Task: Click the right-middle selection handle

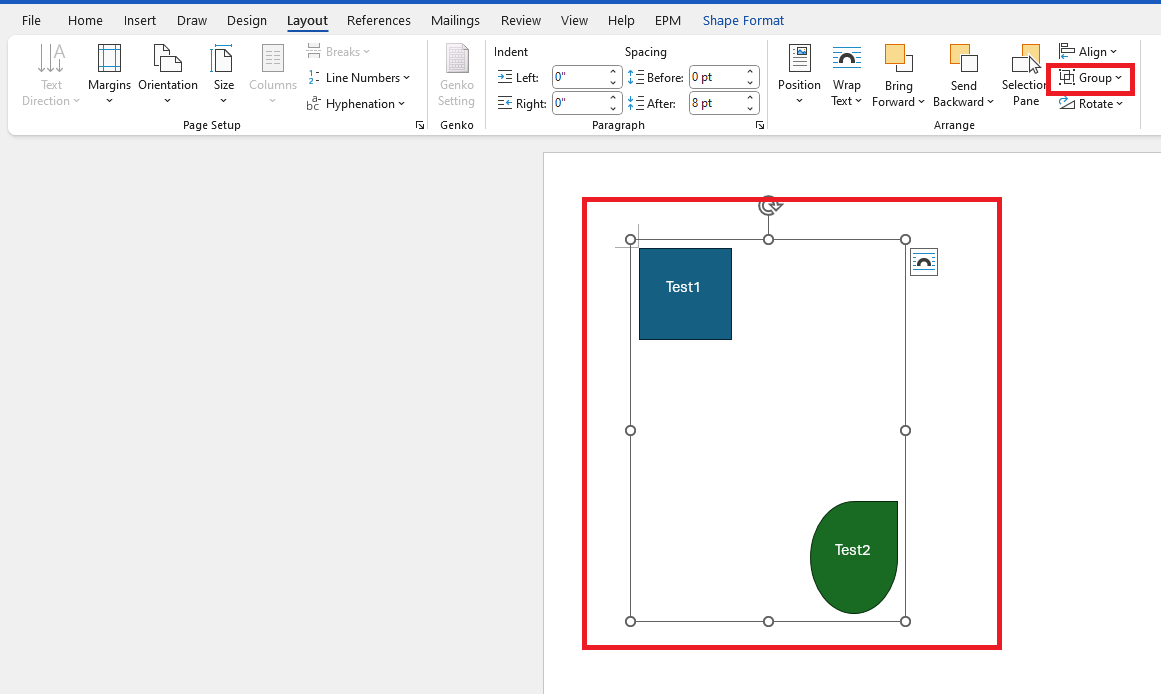Action: coord(906,430)
